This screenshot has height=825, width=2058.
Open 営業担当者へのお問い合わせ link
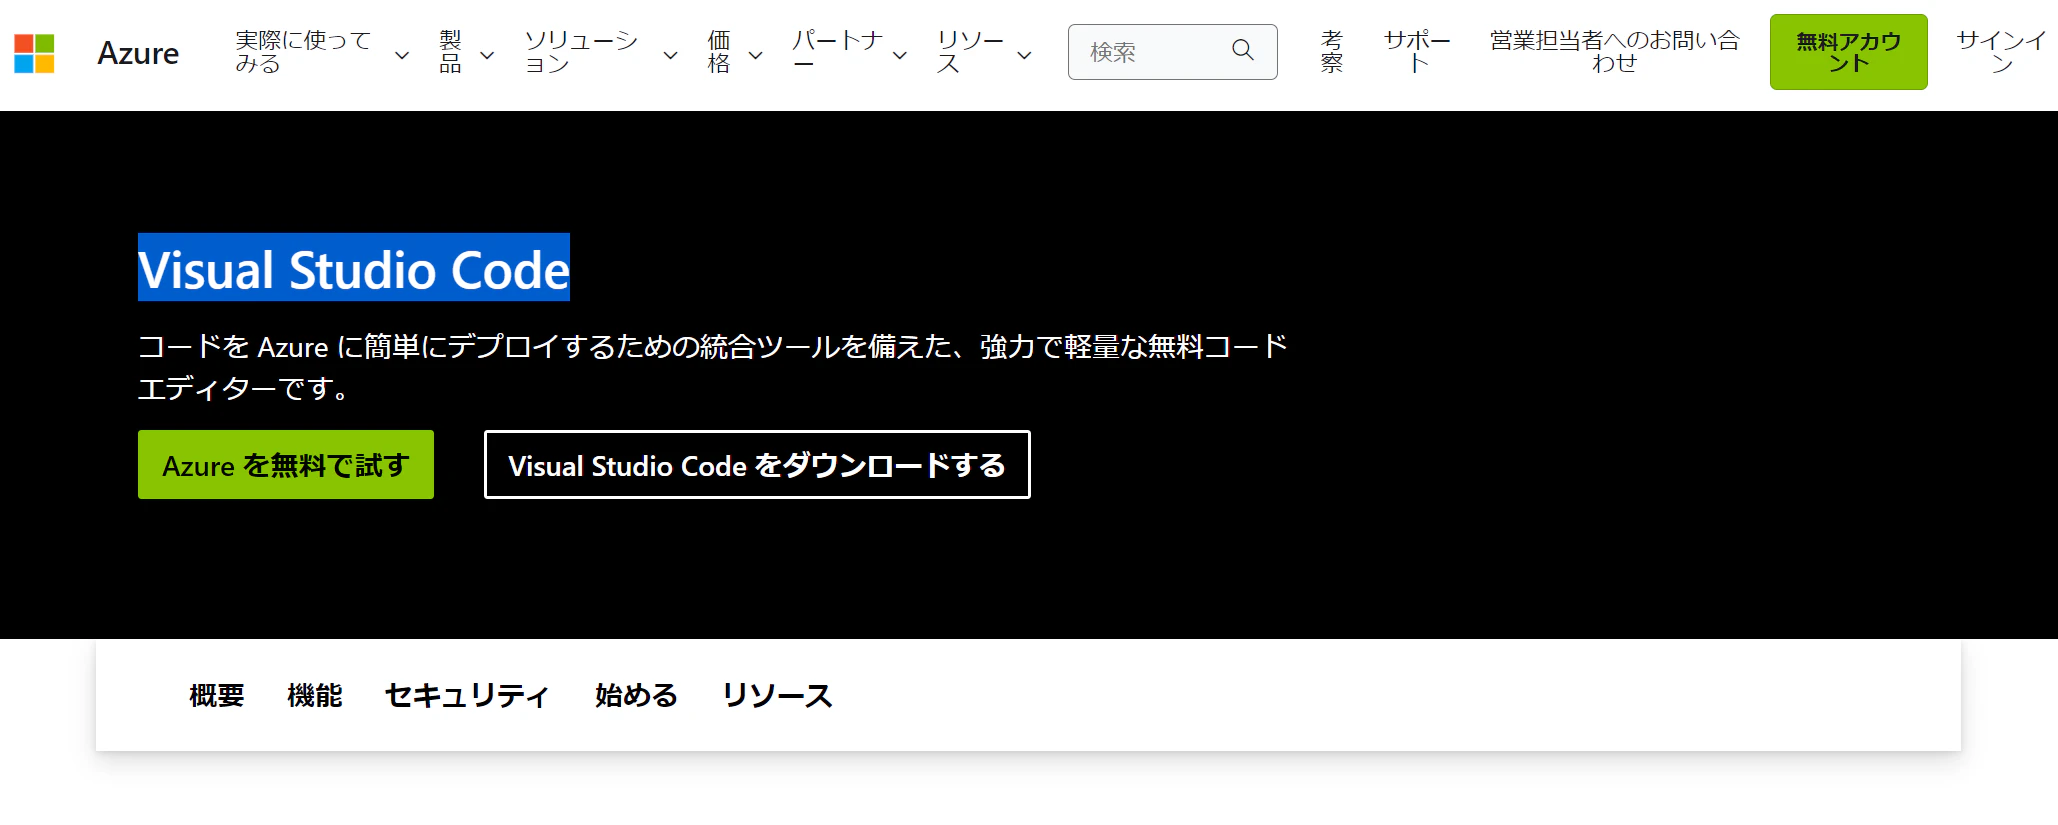pos(1614,52)
